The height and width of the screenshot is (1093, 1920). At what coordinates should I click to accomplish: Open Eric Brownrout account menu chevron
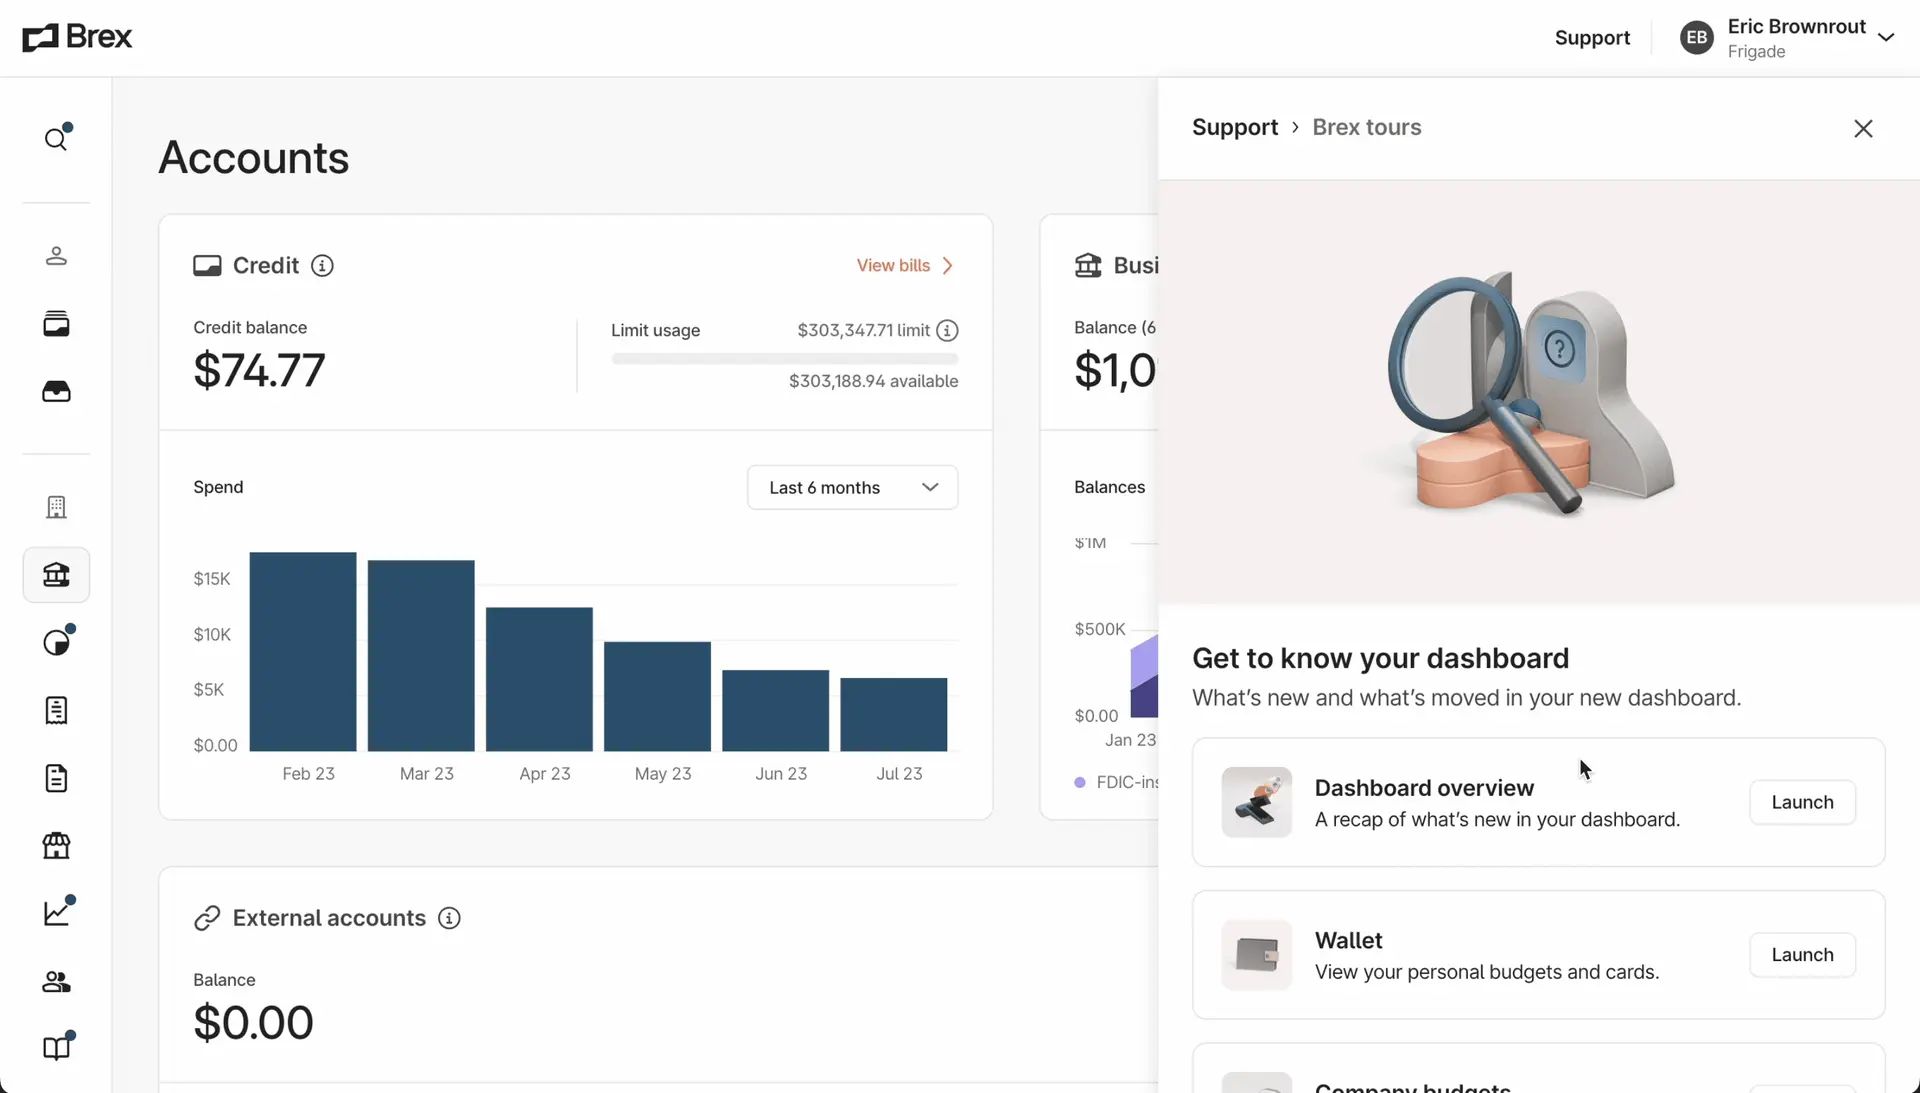1886,38
